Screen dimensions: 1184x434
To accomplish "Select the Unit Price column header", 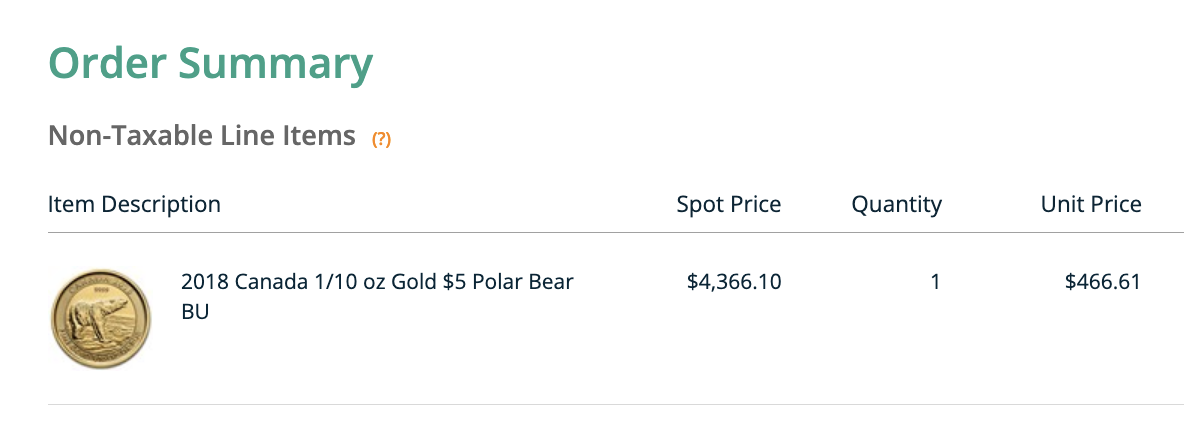I will coord(1090,204).
